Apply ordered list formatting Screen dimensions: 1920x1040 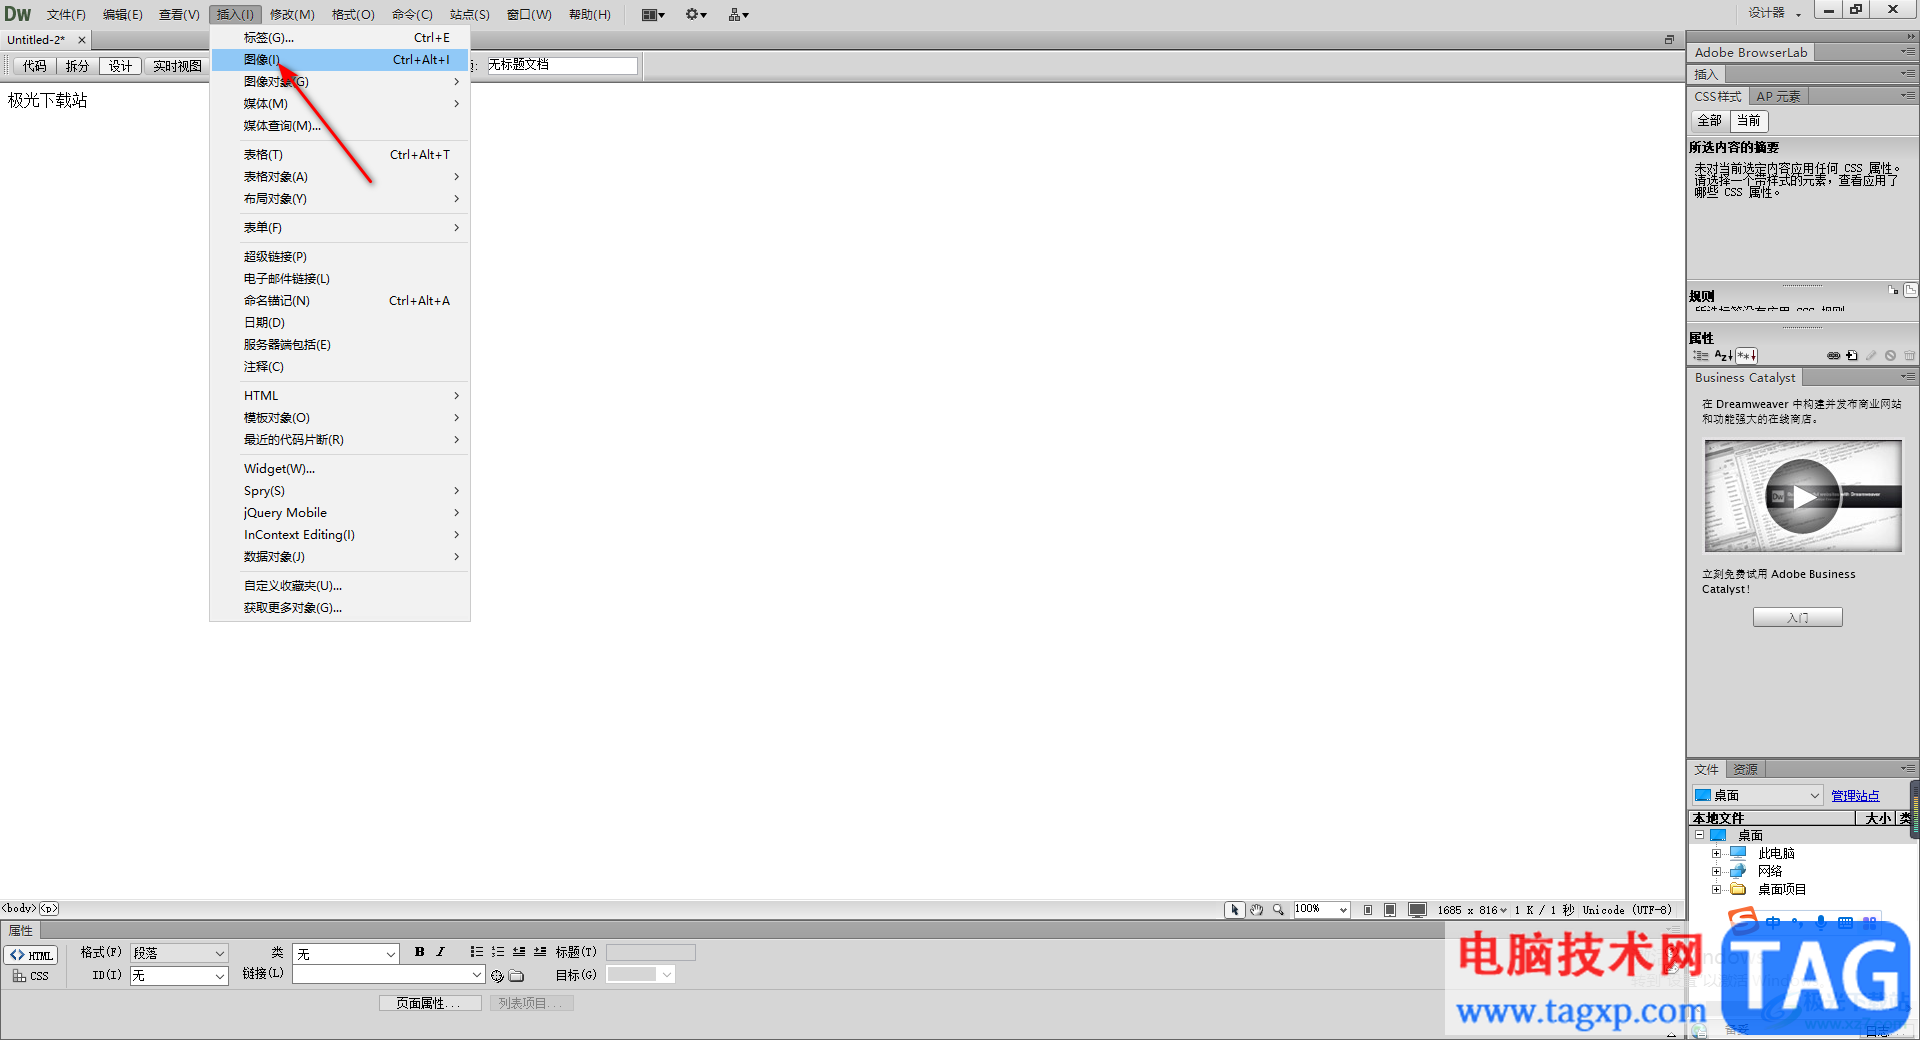pos(497,952)
